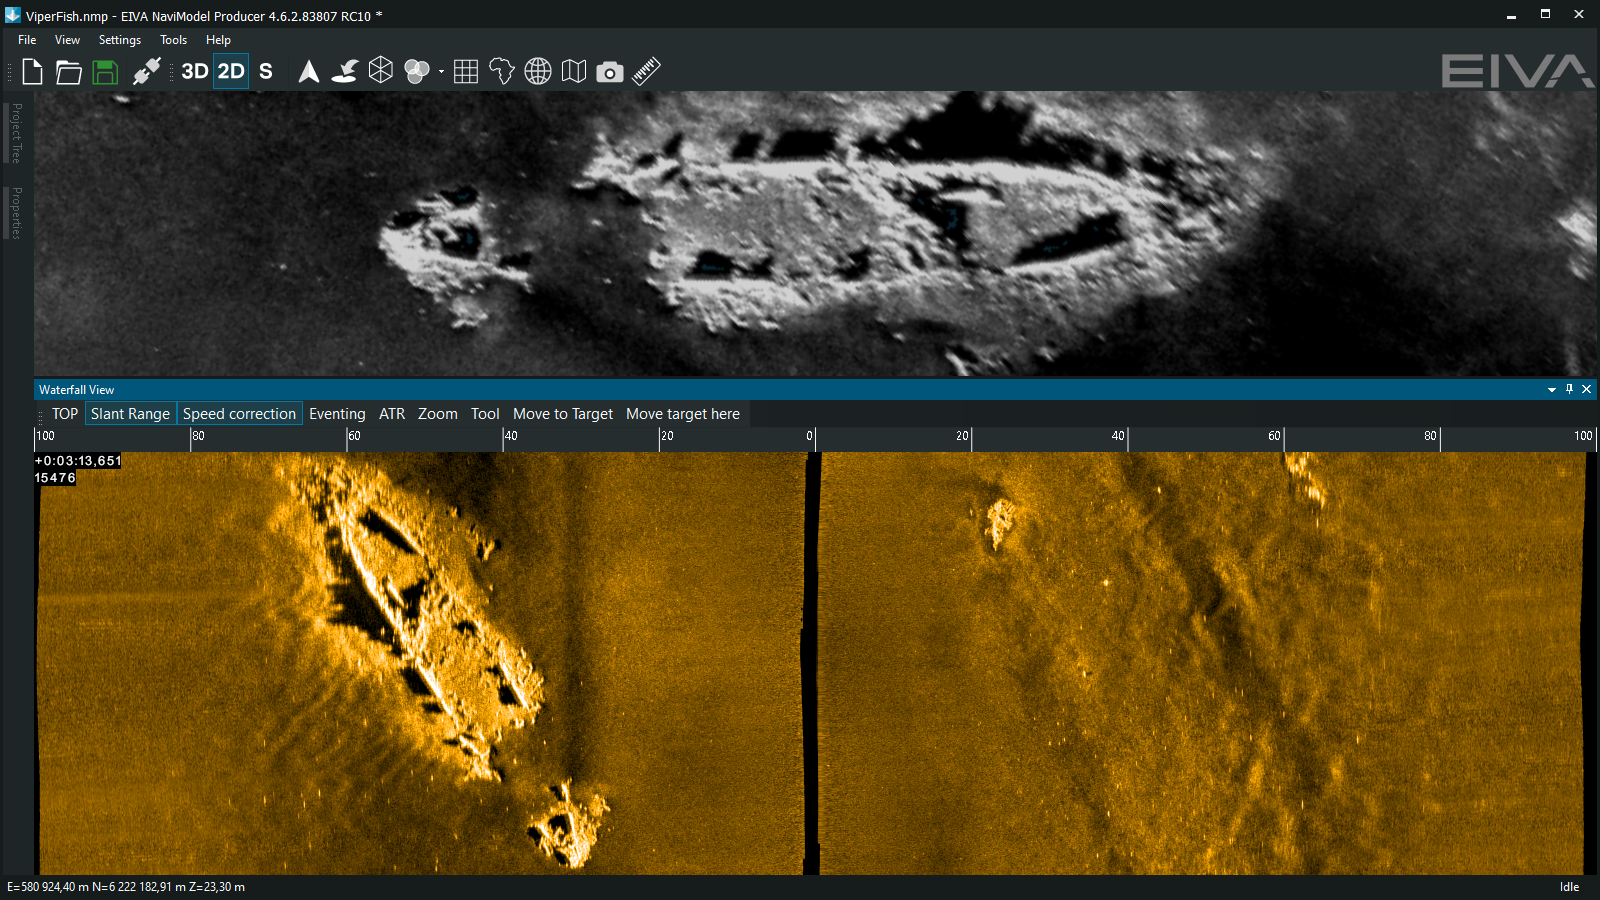
Task: Select the ruler measurement tool
Action: [646, 72]
